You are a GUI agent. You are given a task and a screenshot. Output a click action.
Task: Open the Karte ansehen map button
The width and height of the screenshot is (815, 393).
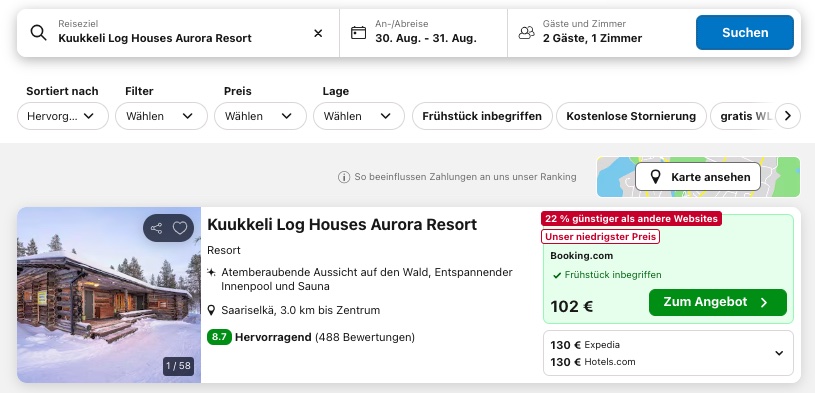click(698, 177)
